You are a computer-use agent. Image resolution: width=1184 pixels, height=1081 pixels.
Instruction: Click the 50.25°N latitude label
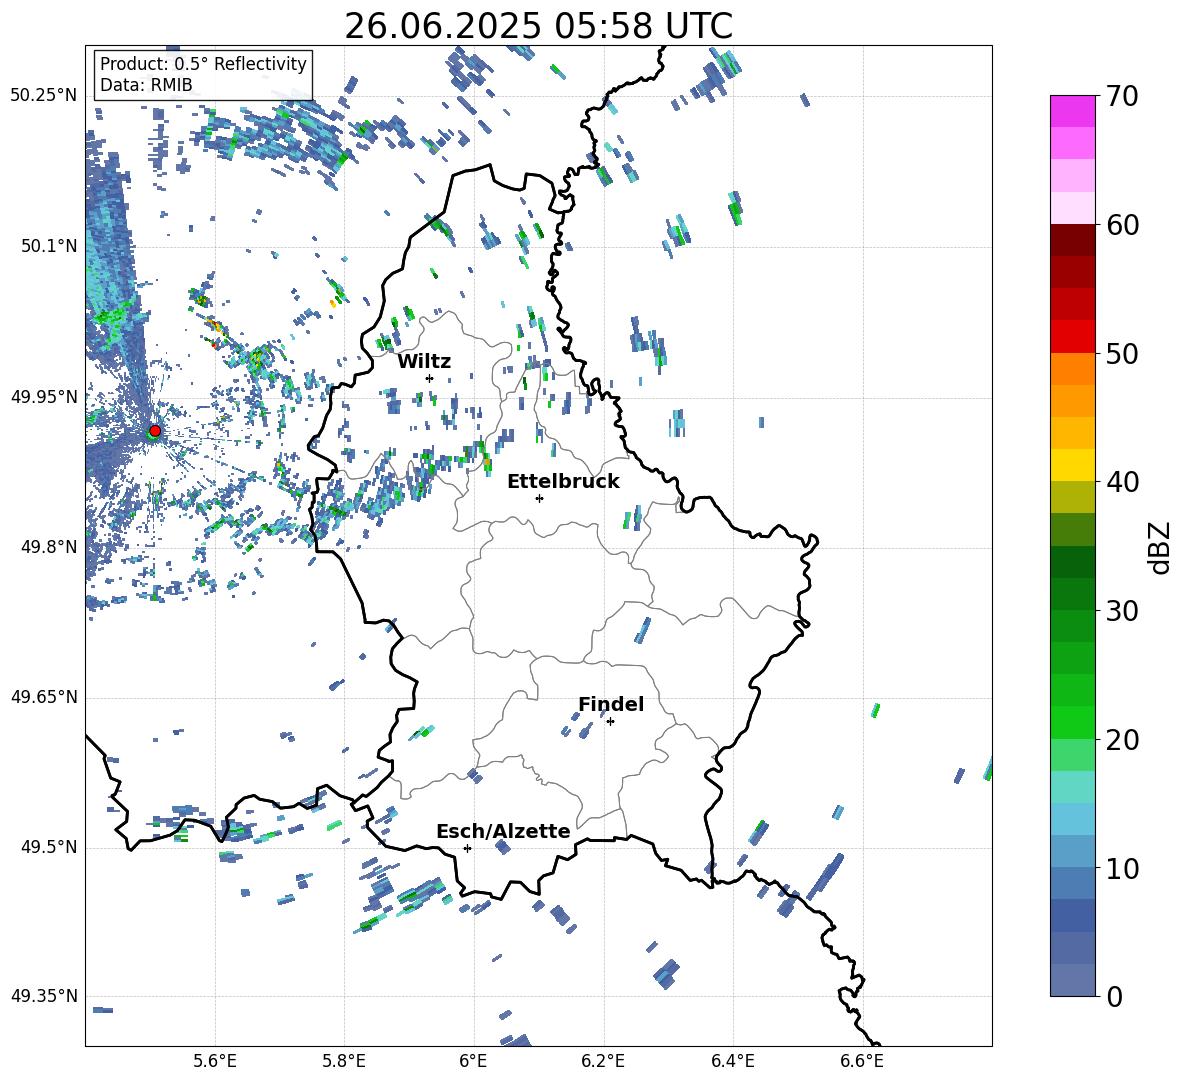44,96
